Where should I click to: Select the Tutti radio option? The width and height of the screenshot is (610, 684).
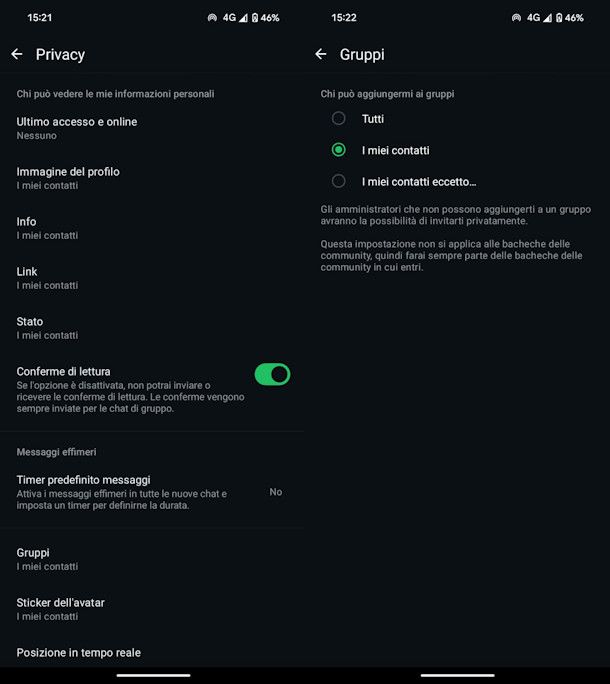339,119
